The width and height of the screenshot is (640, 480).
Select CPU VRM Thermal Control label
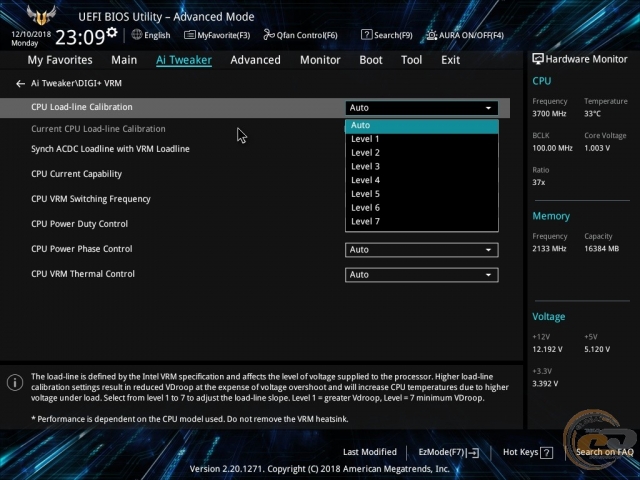tap(83, 274)
